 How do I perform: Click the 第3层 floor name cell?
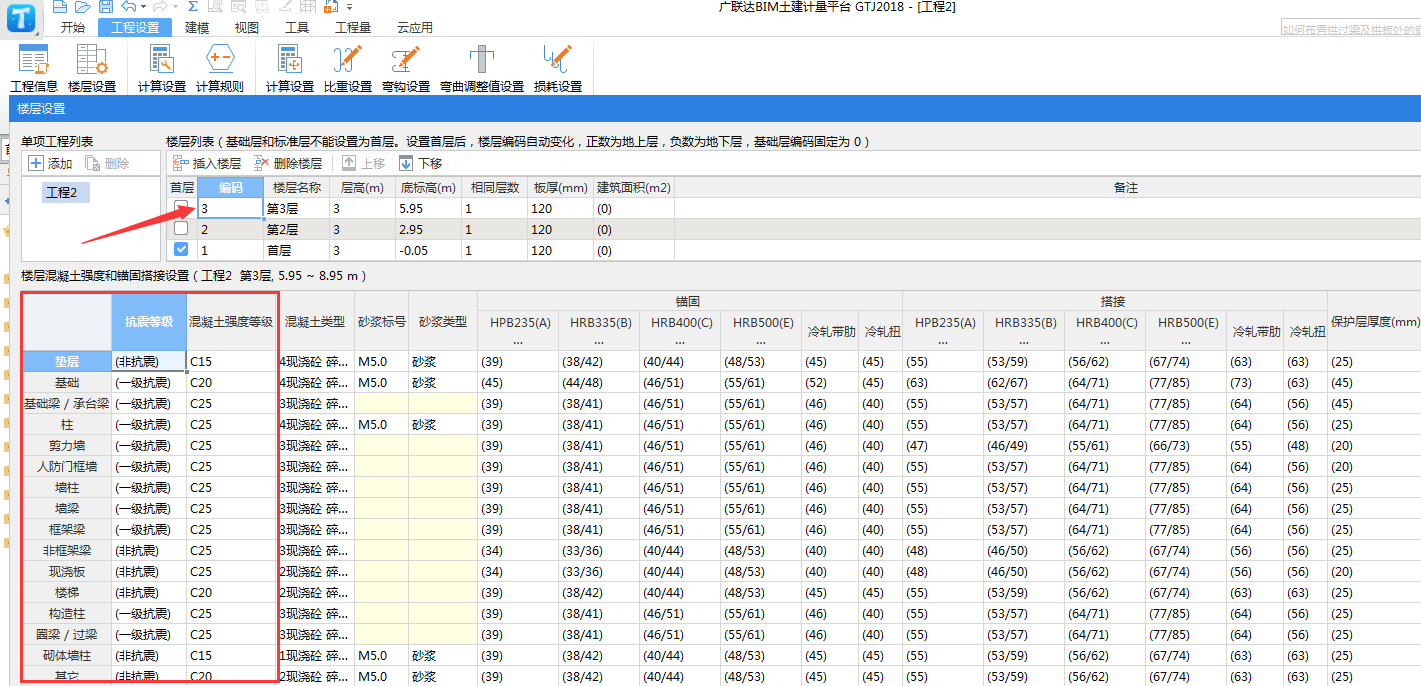pyautogui.click(x=297, y=209)
